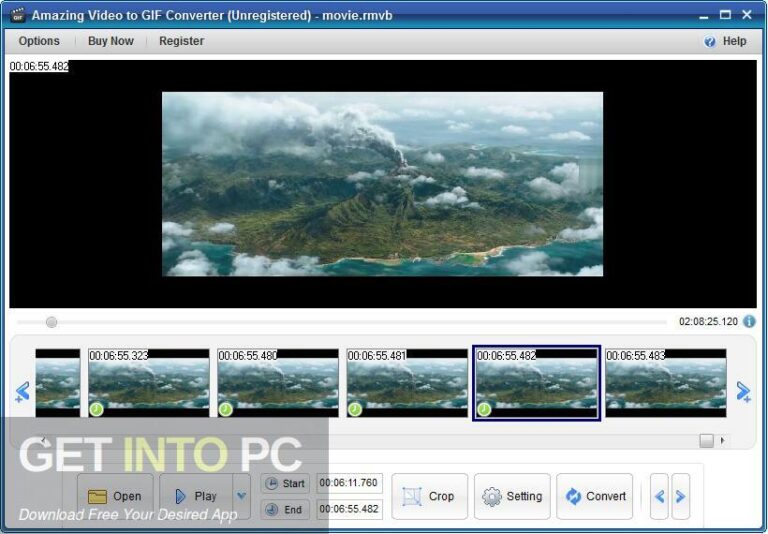Open Help from the menu bar

(x=734, y=41)
